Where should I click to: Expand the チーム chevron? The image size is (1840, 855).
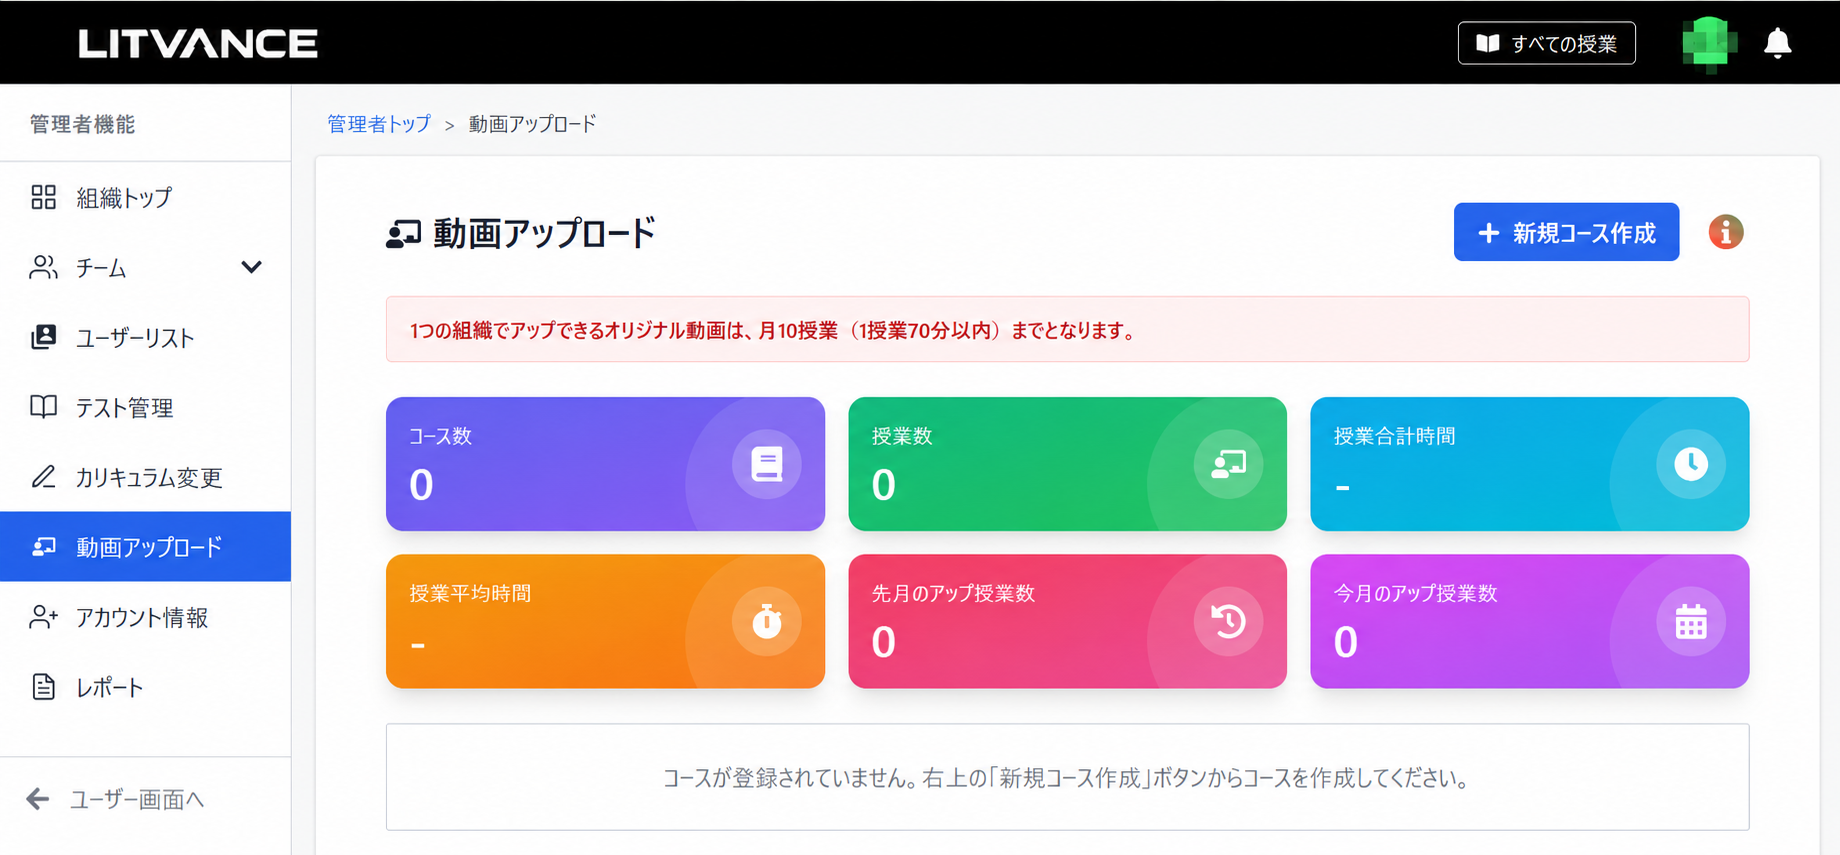[251, 267]
